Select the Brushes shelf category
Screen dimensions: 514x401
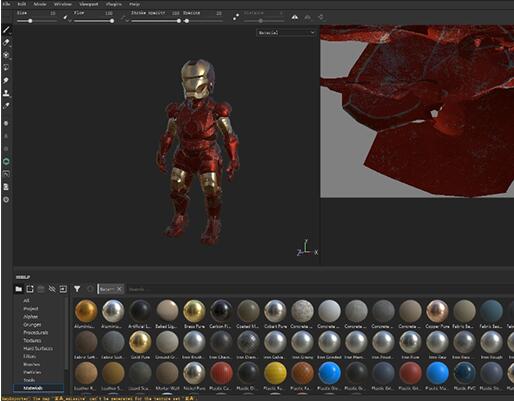pyautogui.click(x=31, y=364)
